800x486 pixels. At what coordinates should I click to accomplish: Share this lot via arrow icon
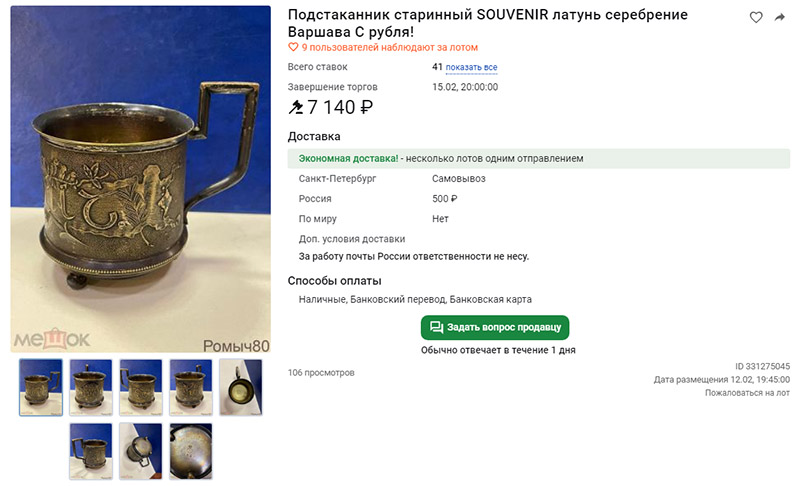click(x=780, y=17)
